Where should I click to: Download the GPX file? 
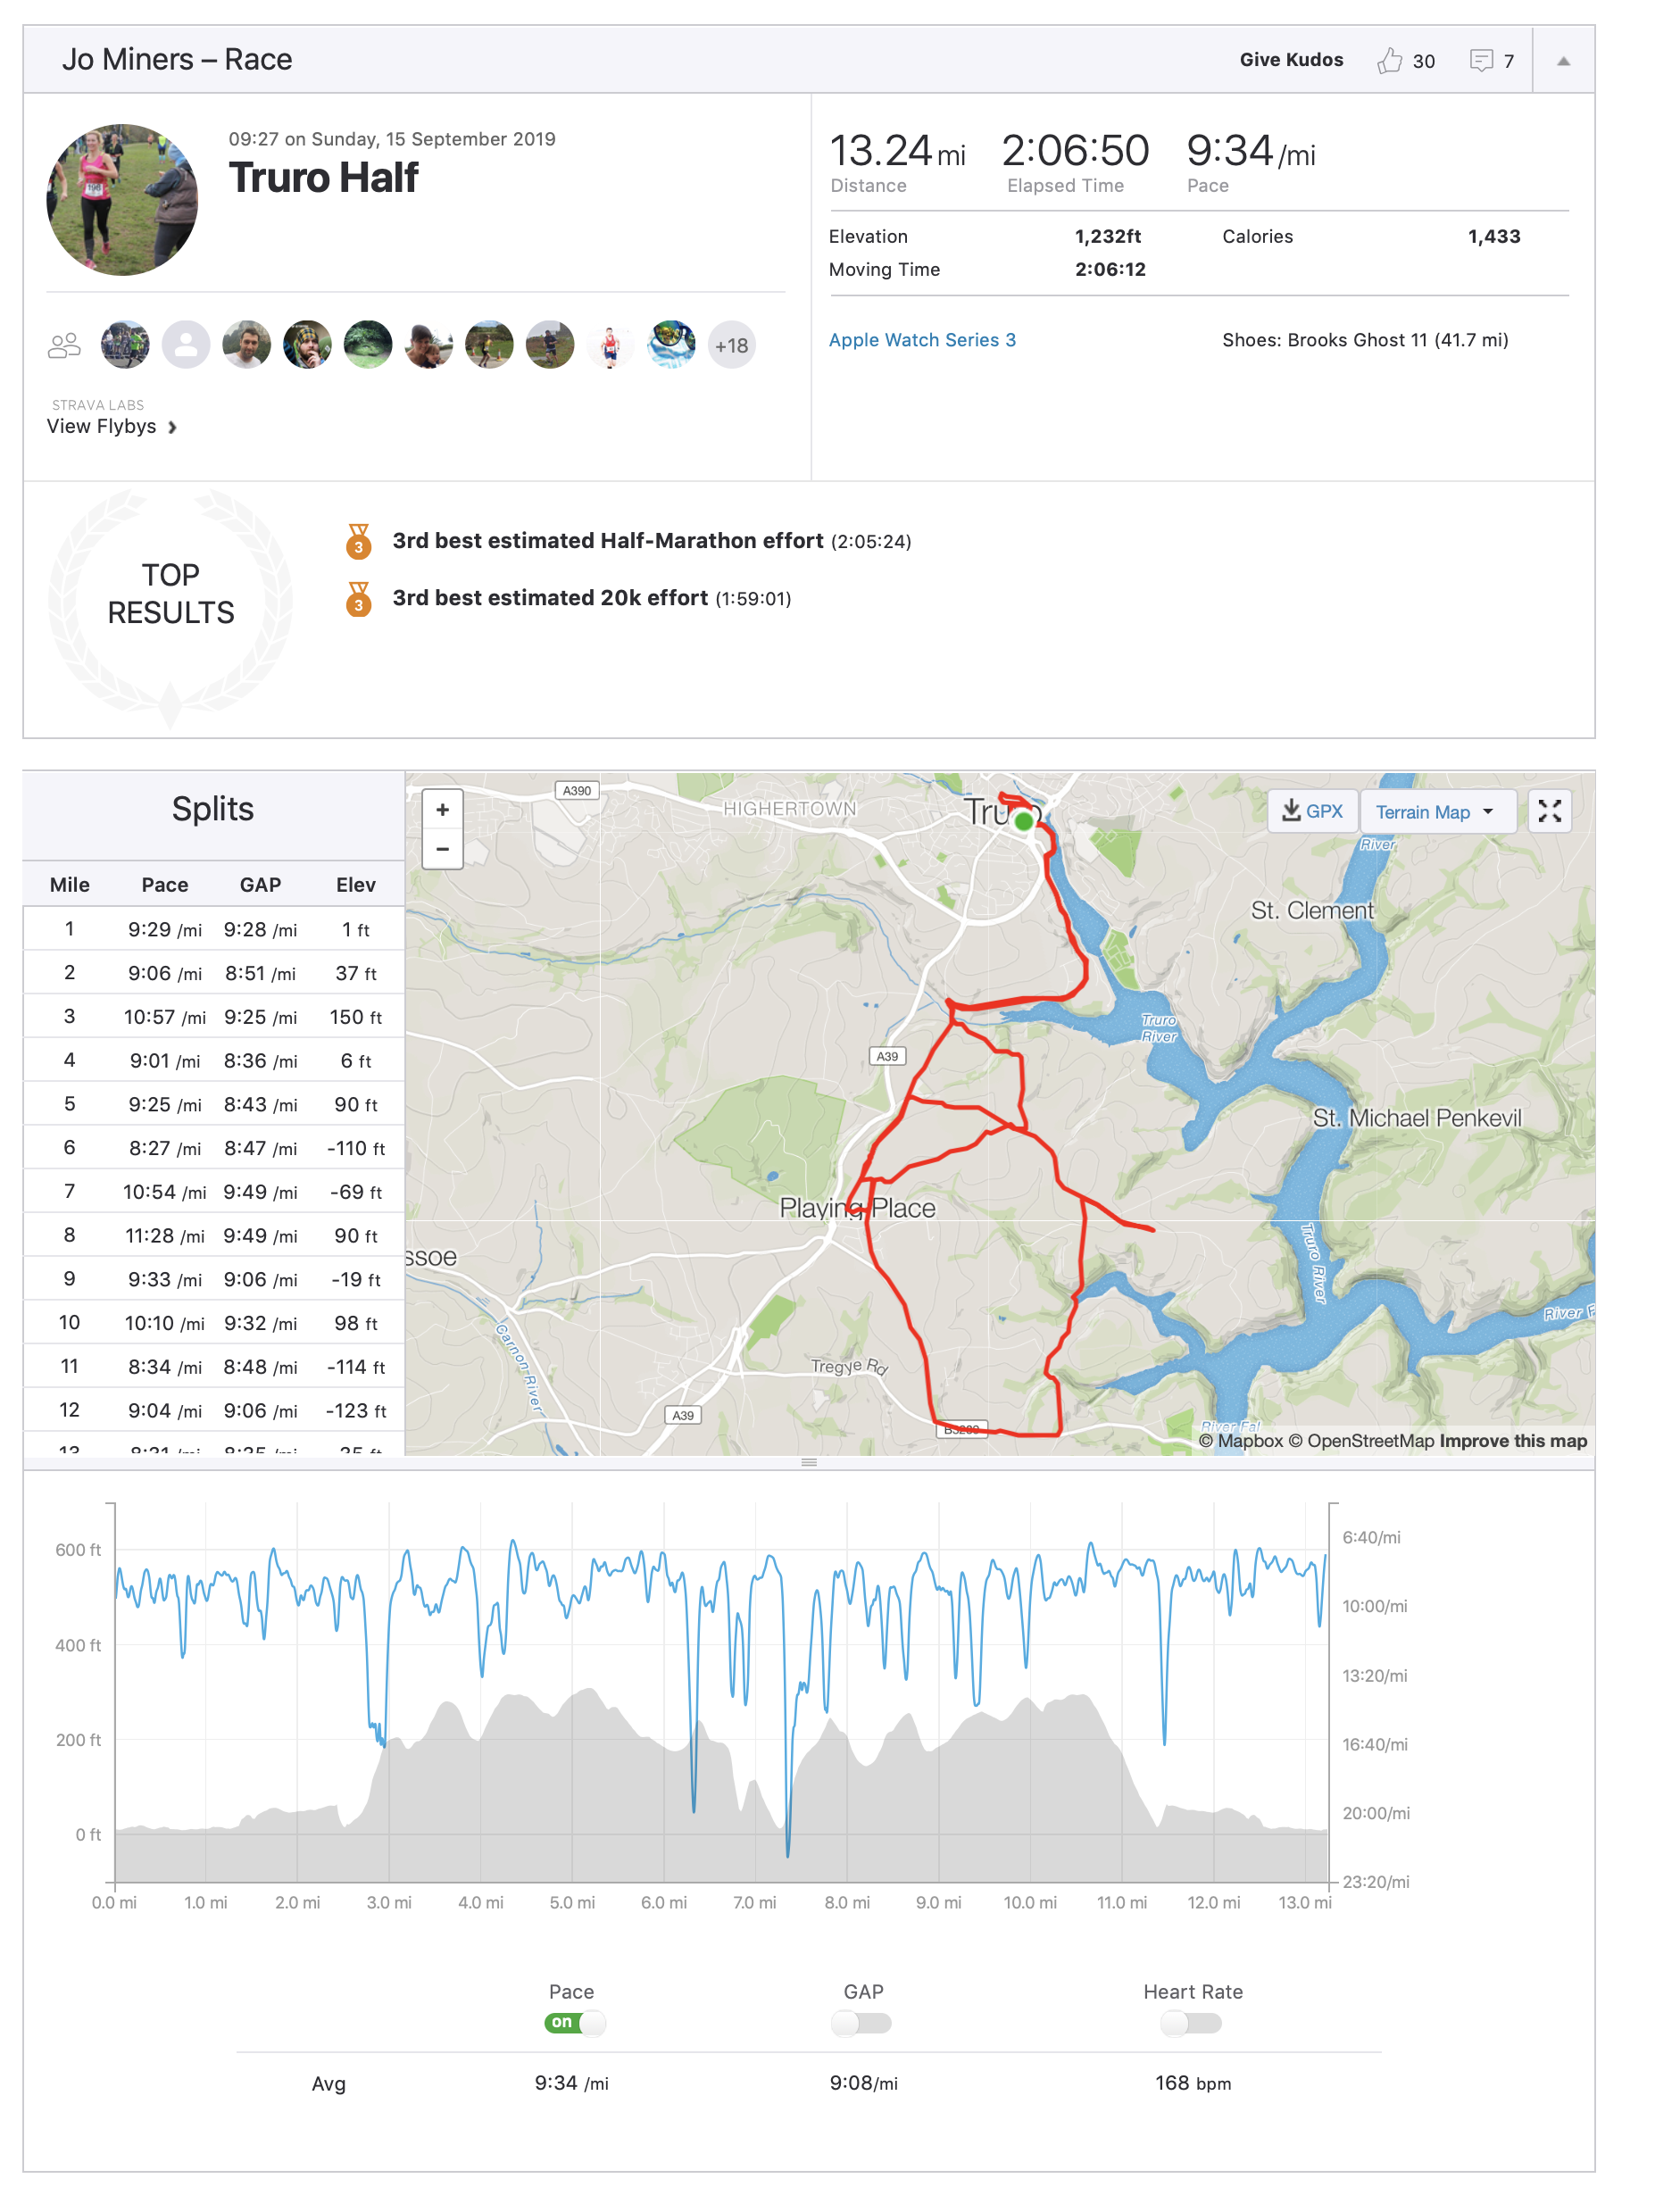pos(1312,811)
